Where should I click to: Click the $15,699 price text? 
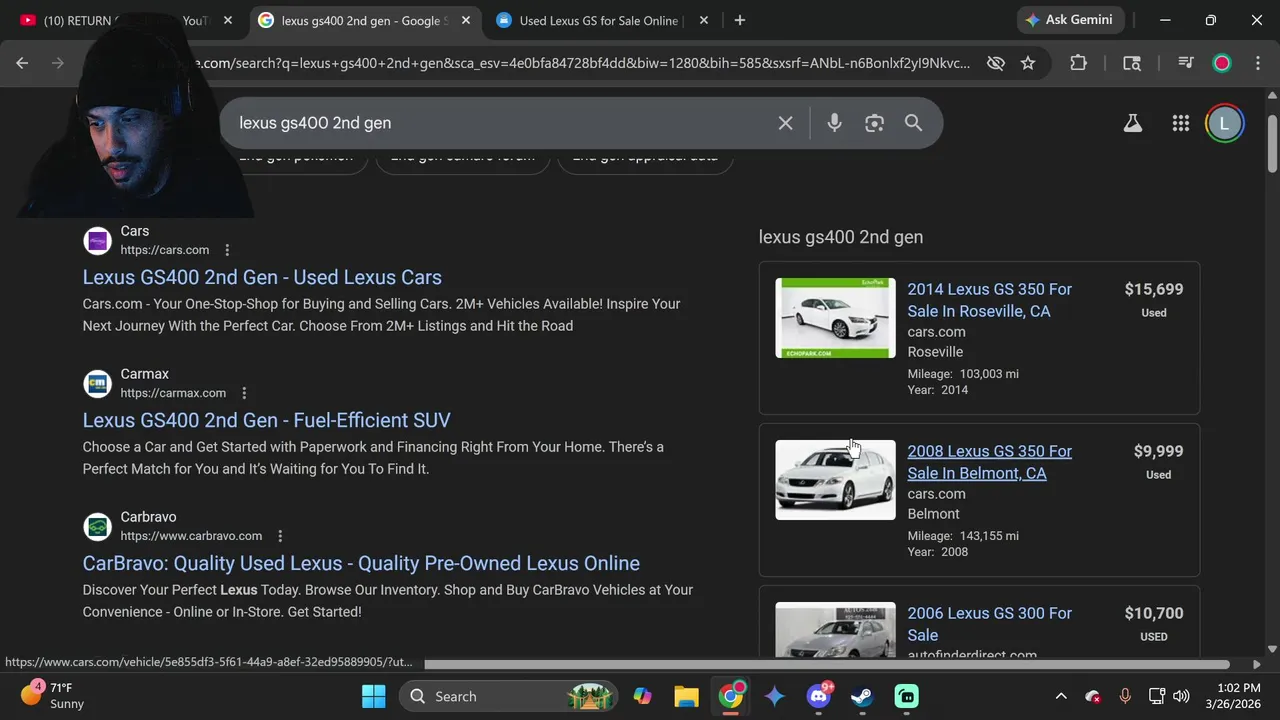pyautogui.click(x=1154, y=289)
